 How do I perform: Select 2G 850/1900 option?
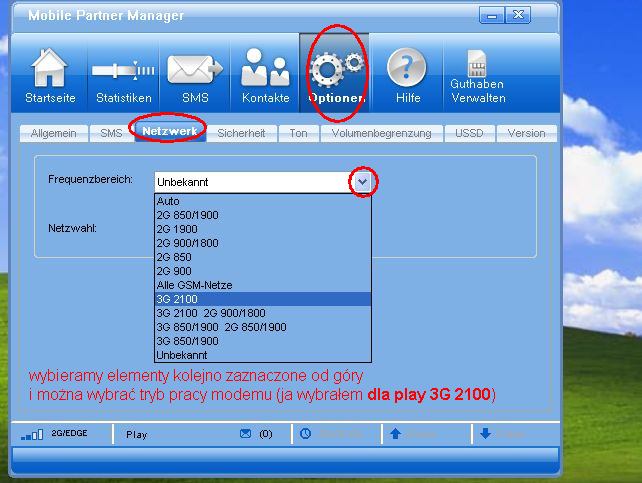(x=263, y=215)
